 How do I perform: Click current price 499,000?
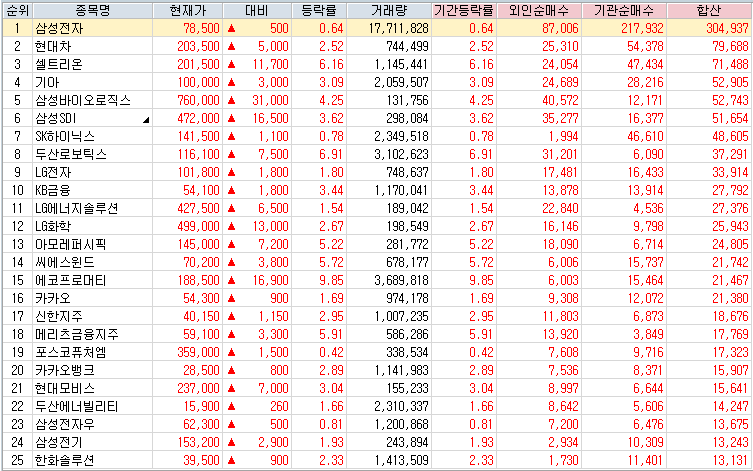tap(198, 227)
